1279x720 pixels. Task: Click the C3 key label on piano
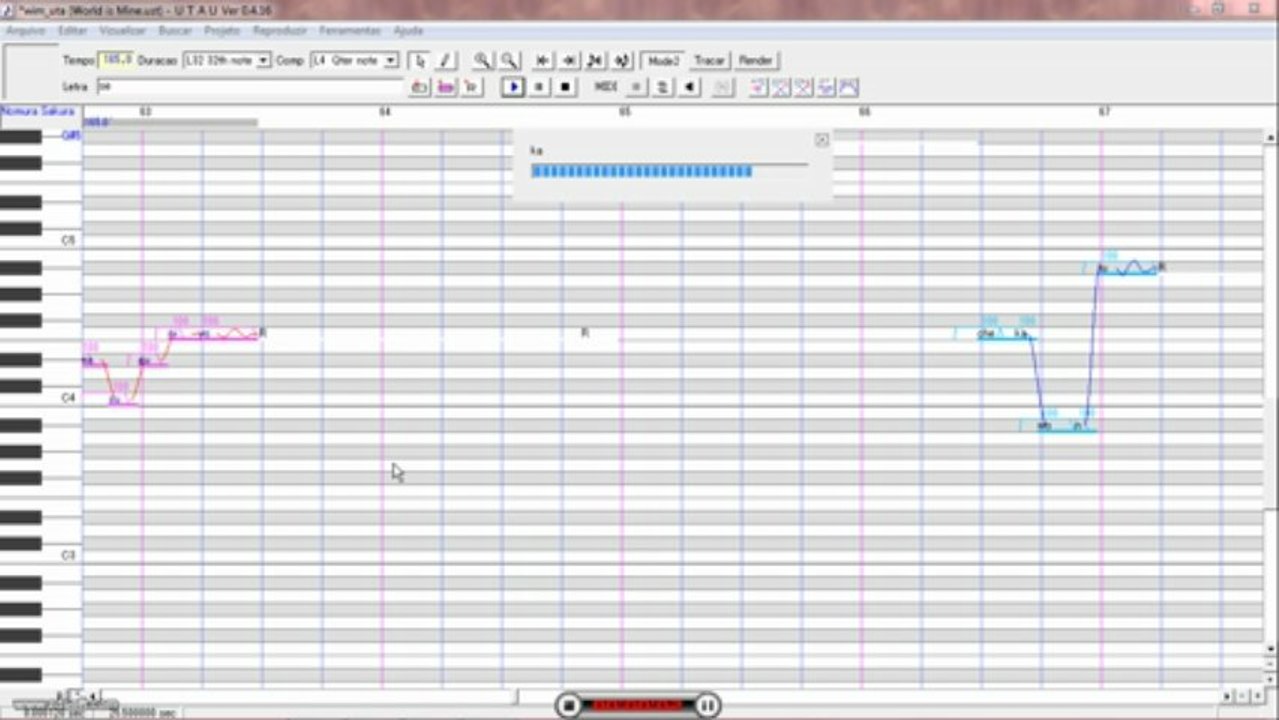(68, 555)
